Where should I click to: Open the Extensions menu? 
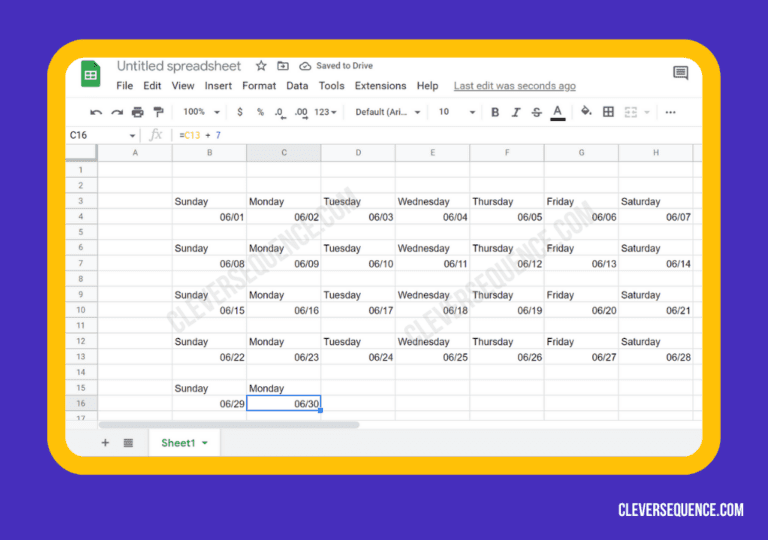pyautogui.click(x=380, y=86)
